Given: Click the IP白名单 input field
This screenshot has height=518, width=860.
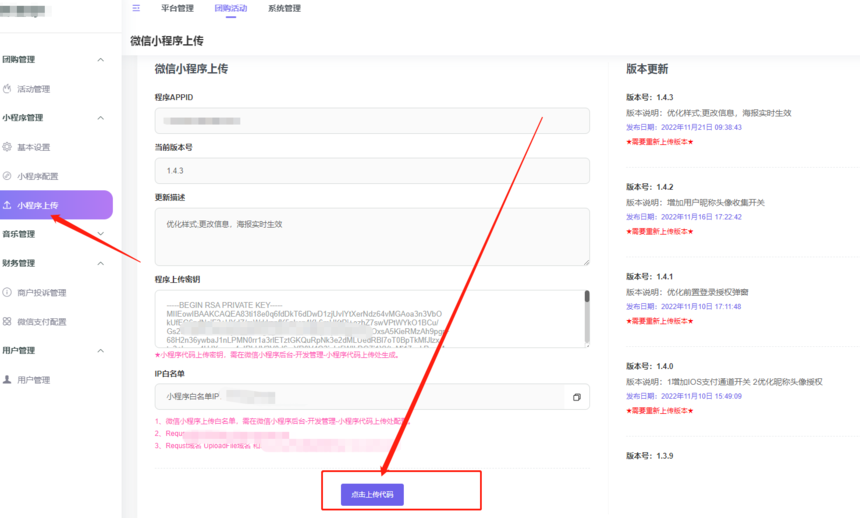Looking at the screenshot, I should pos(359,397).
